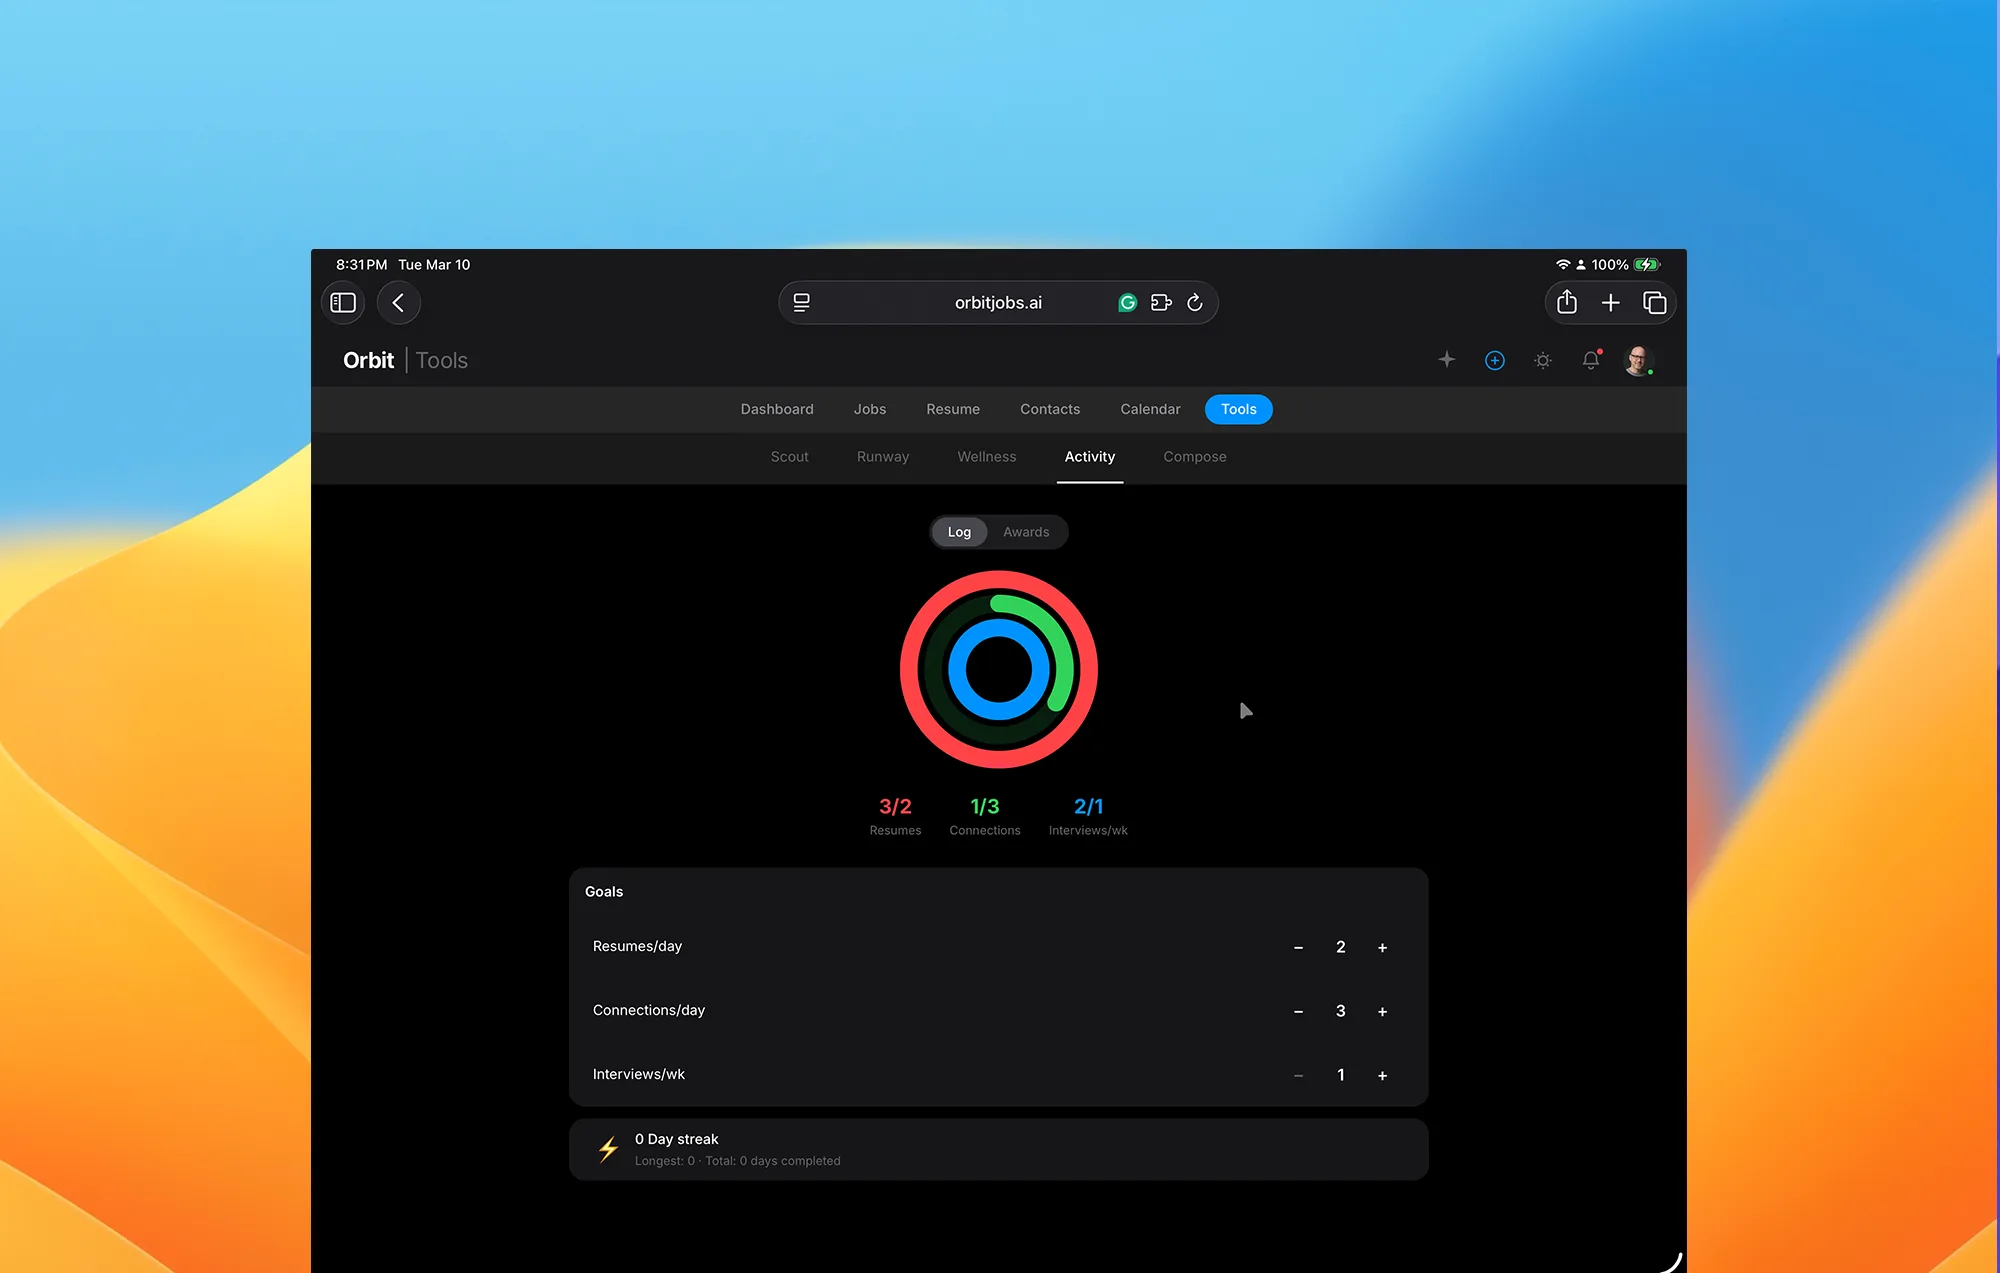2000x1273 pixels.
Task: Click the blue plus circle icon in header
Action: click(x=1494, y=360)
